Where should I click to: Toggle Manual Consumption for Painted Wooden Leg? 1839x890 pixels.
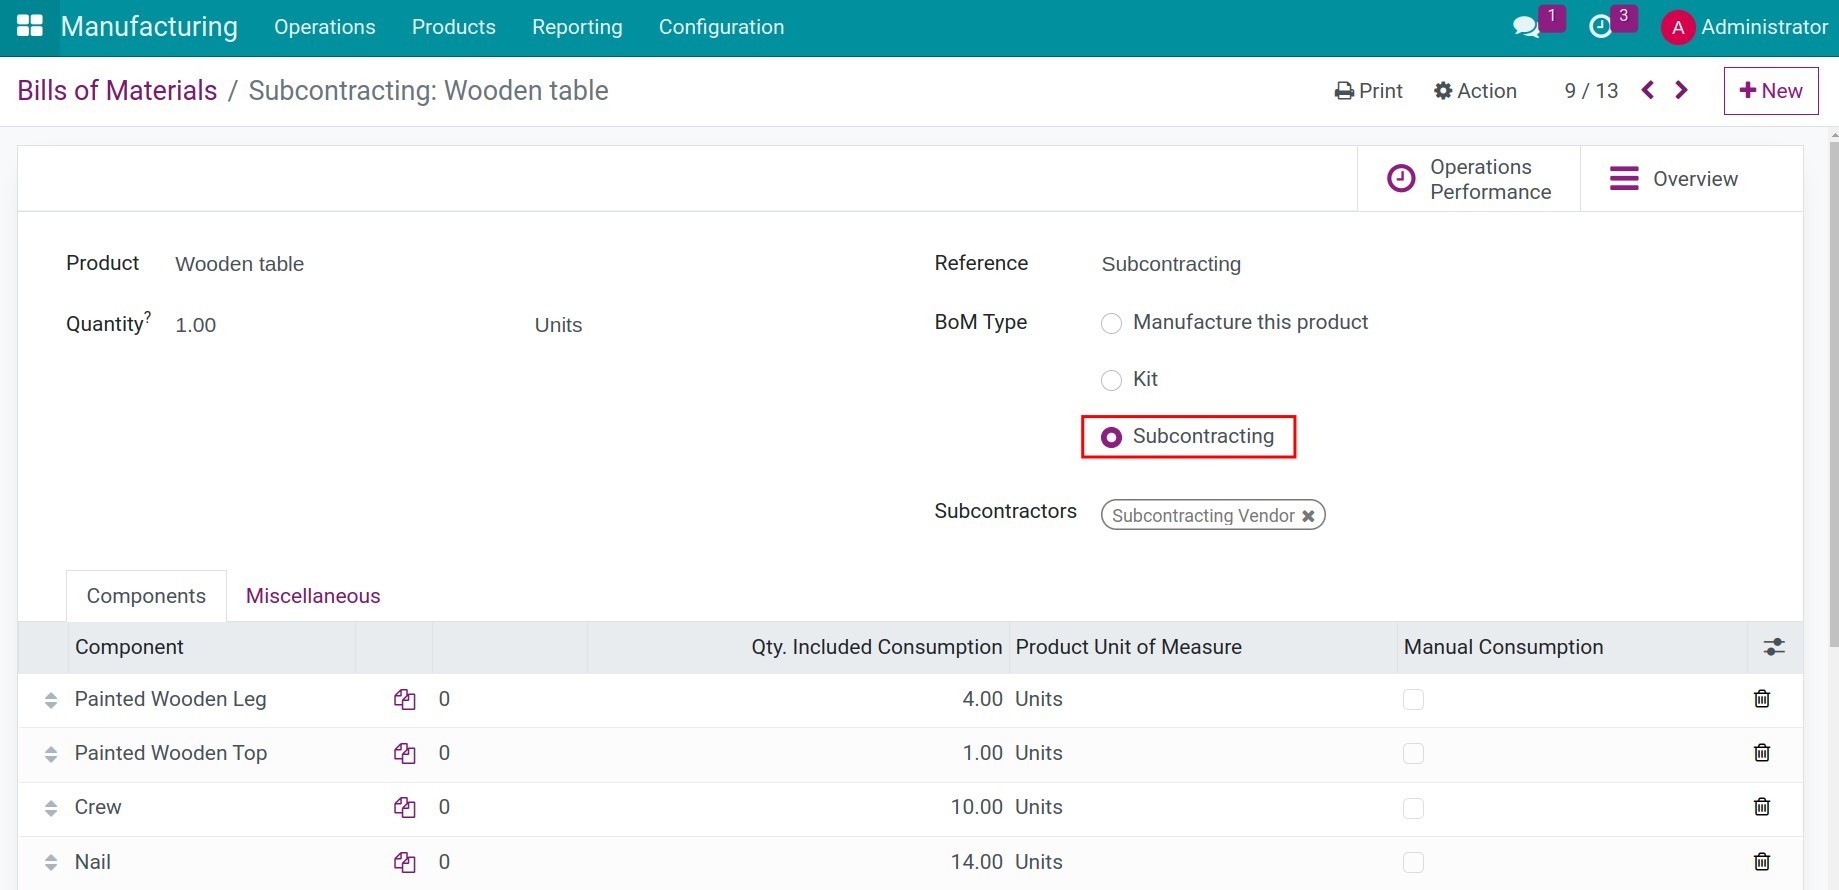1413,700
